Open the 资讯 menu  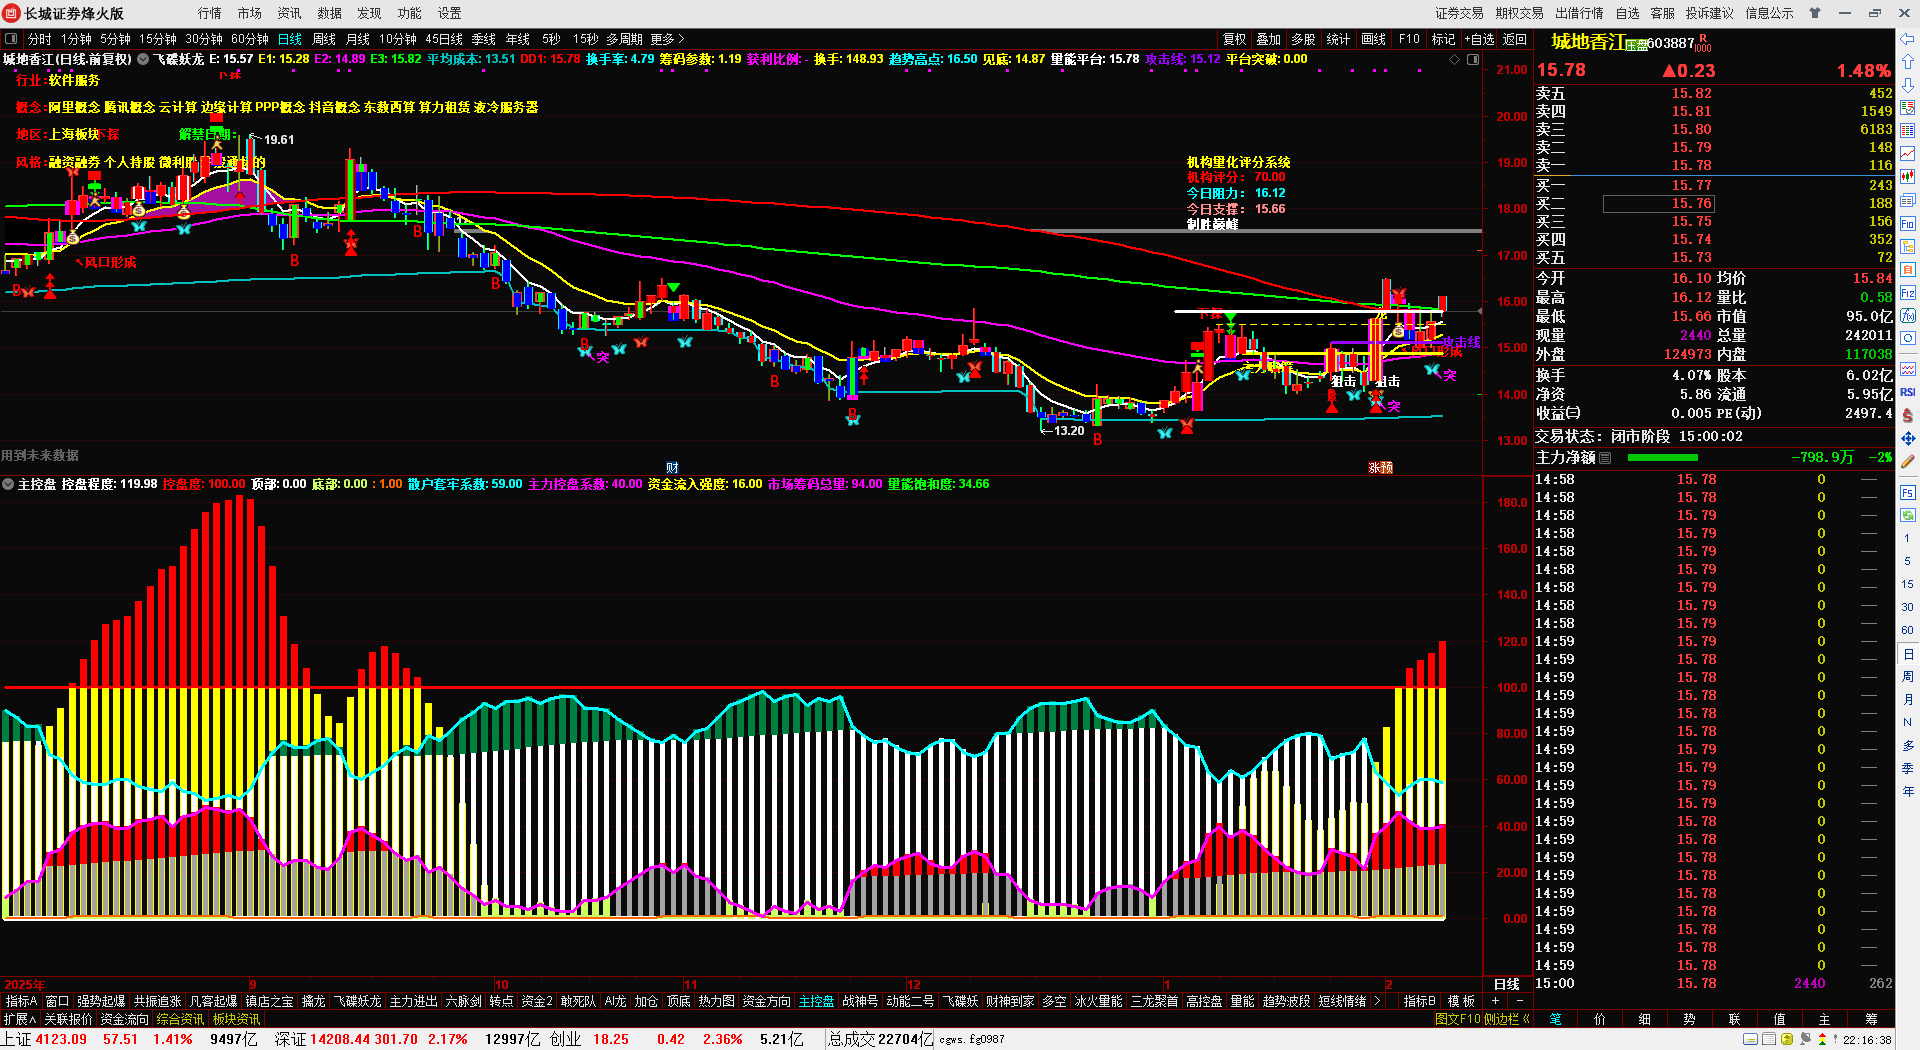pos(289,13)
